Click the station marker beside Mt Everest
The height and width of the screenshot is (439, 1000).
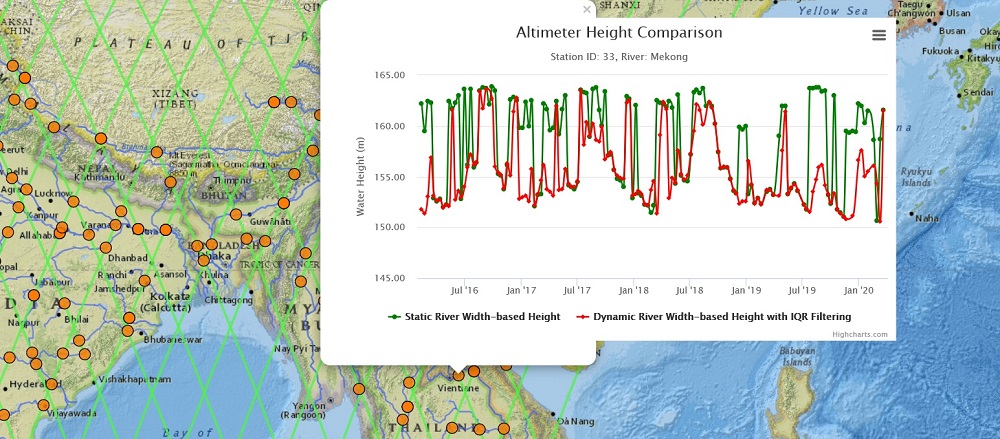click(x=157, y=152)
